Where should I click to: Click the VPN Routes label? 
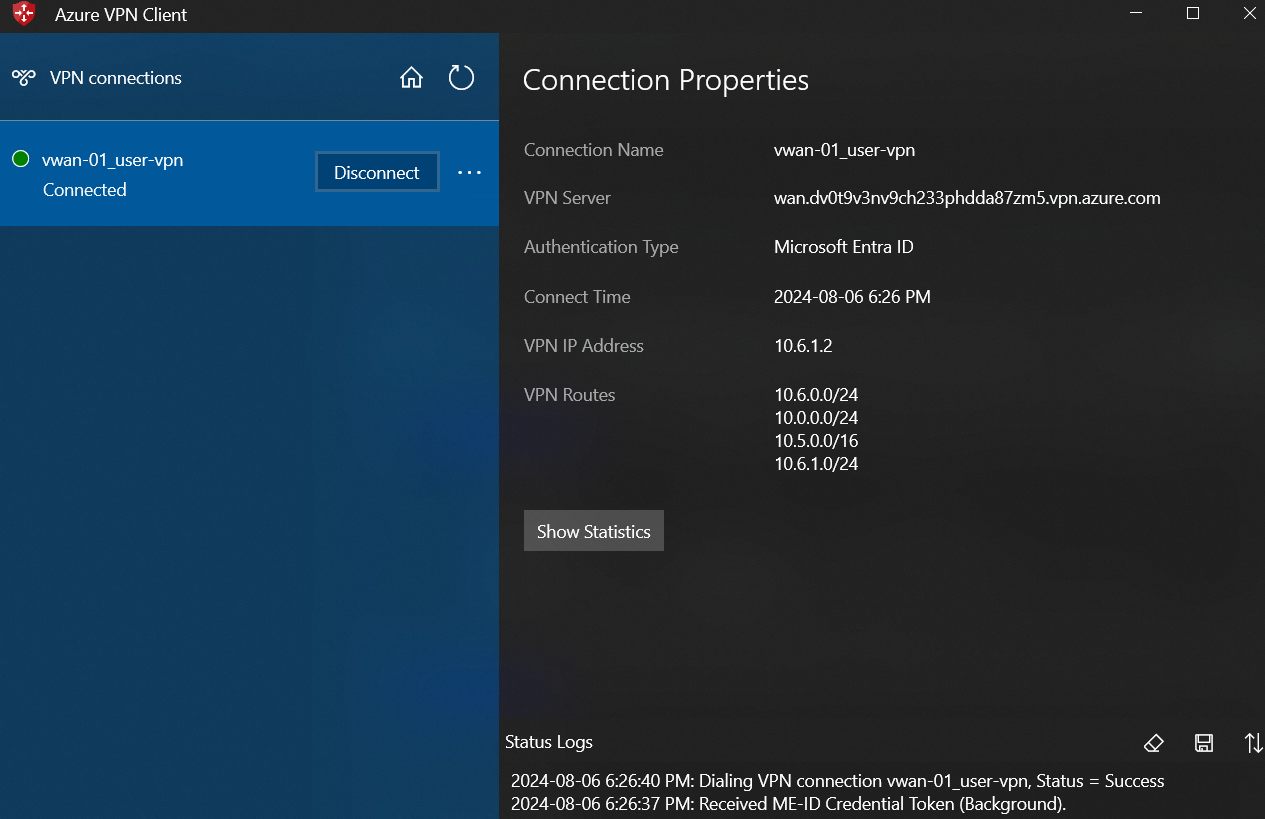point(570,395)
